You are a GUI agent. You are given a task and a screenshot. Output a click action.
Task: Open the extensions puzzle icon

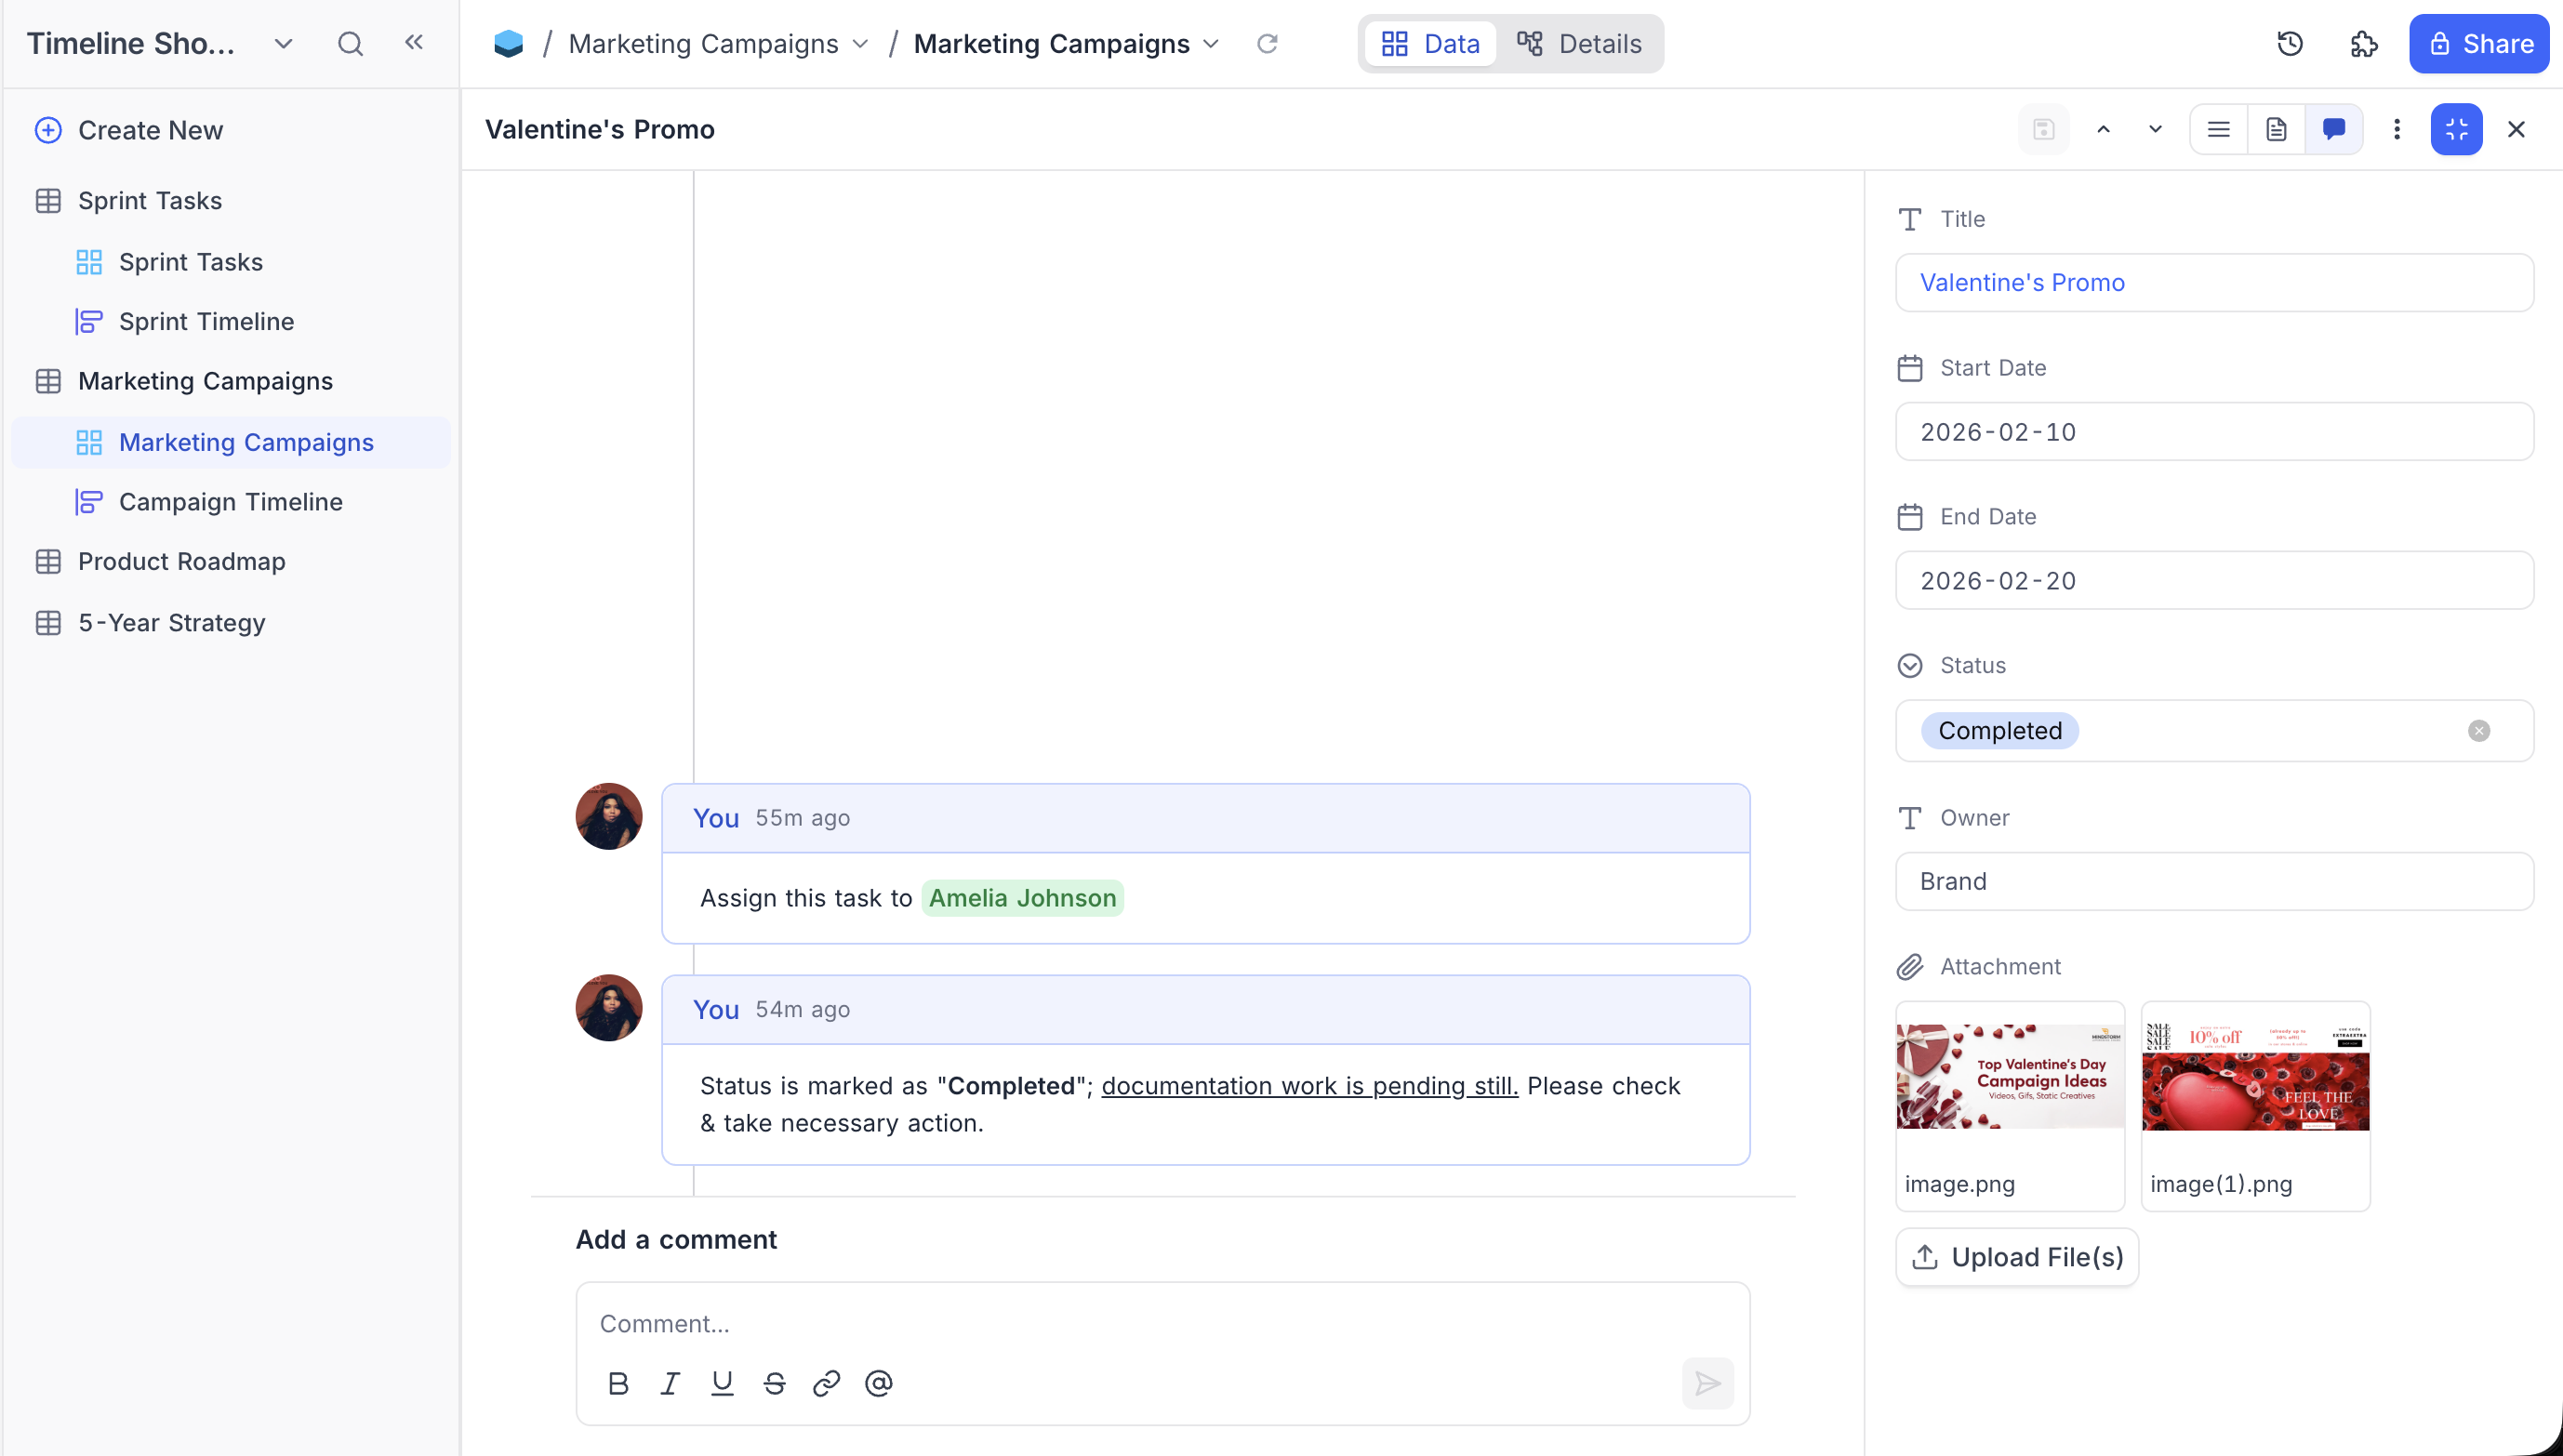coord(2364,44)
